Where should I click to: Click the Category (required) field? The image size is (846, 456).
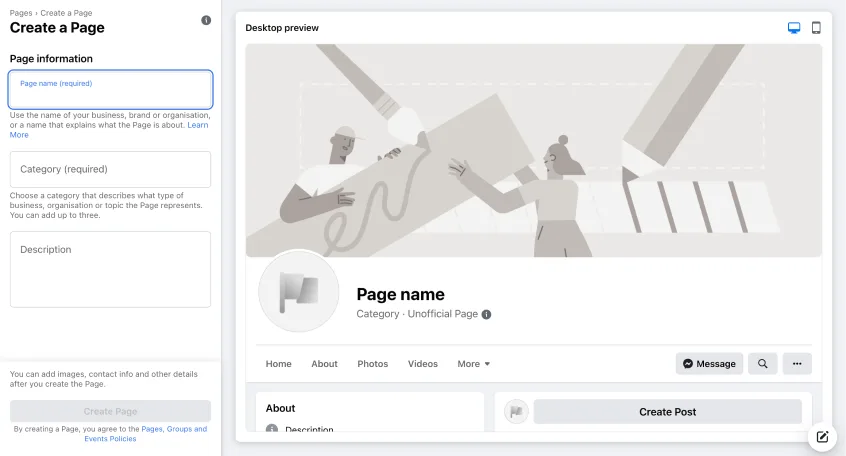click(x=111, y=169)
